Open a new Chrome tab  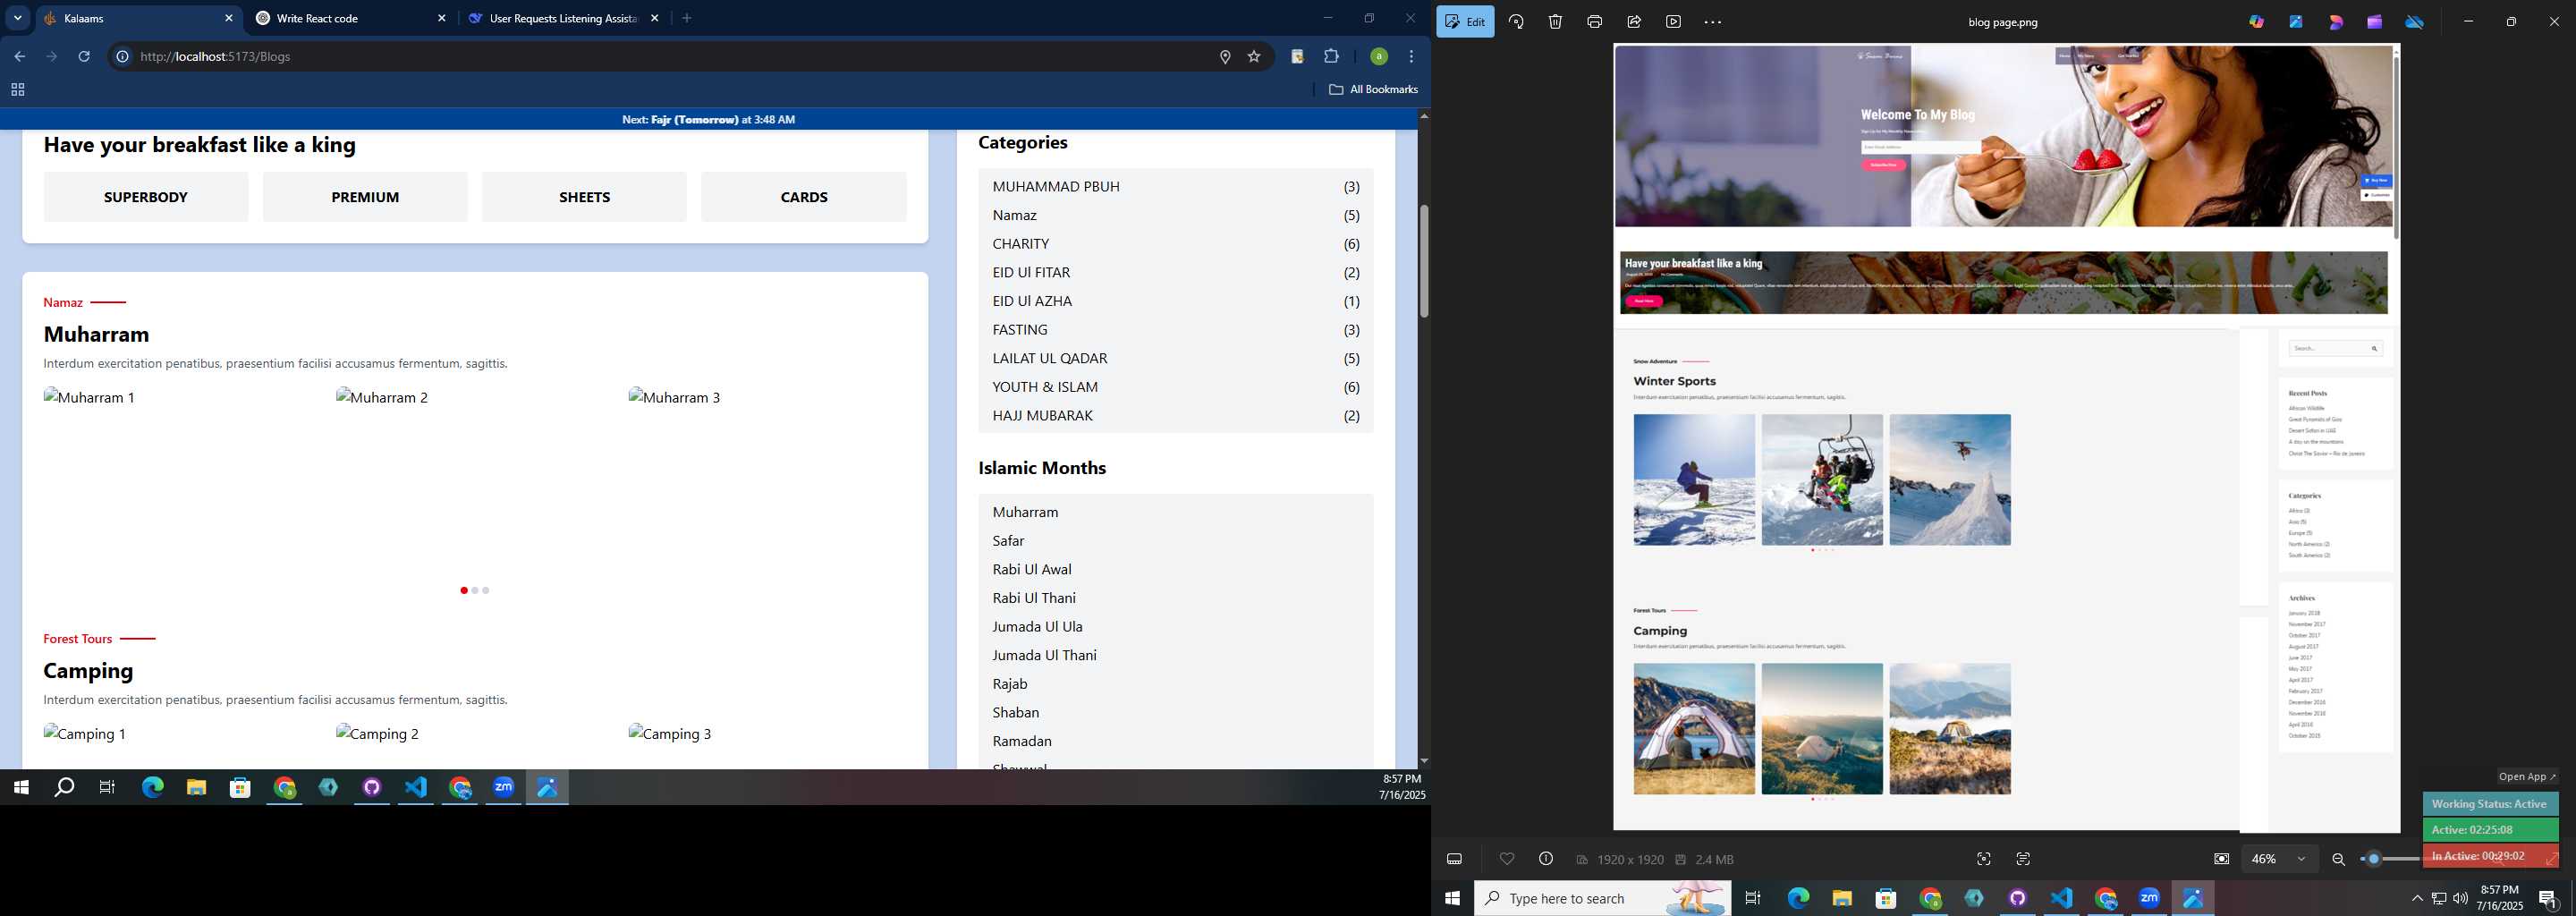pyautogui.click(x=687, y=18)
